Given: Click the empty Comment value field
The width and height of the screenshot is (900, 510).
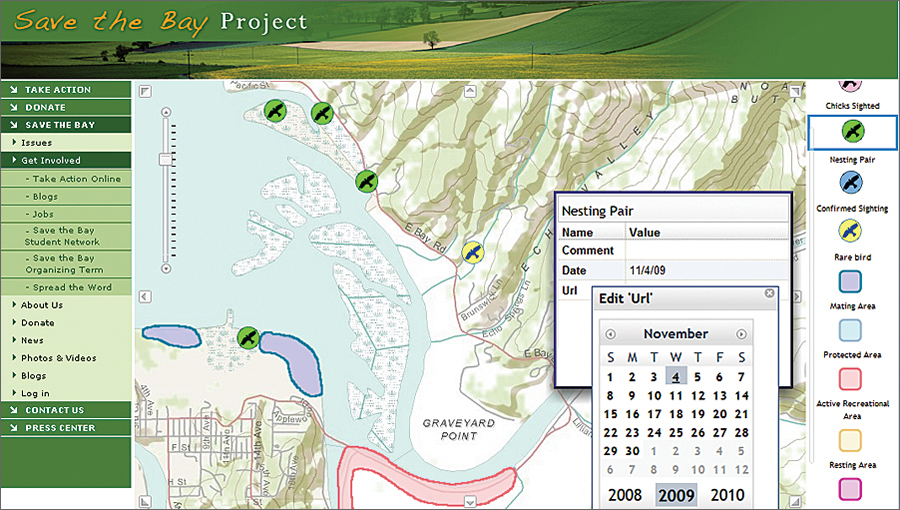Looking at the screenshot, I should (707, 251).
